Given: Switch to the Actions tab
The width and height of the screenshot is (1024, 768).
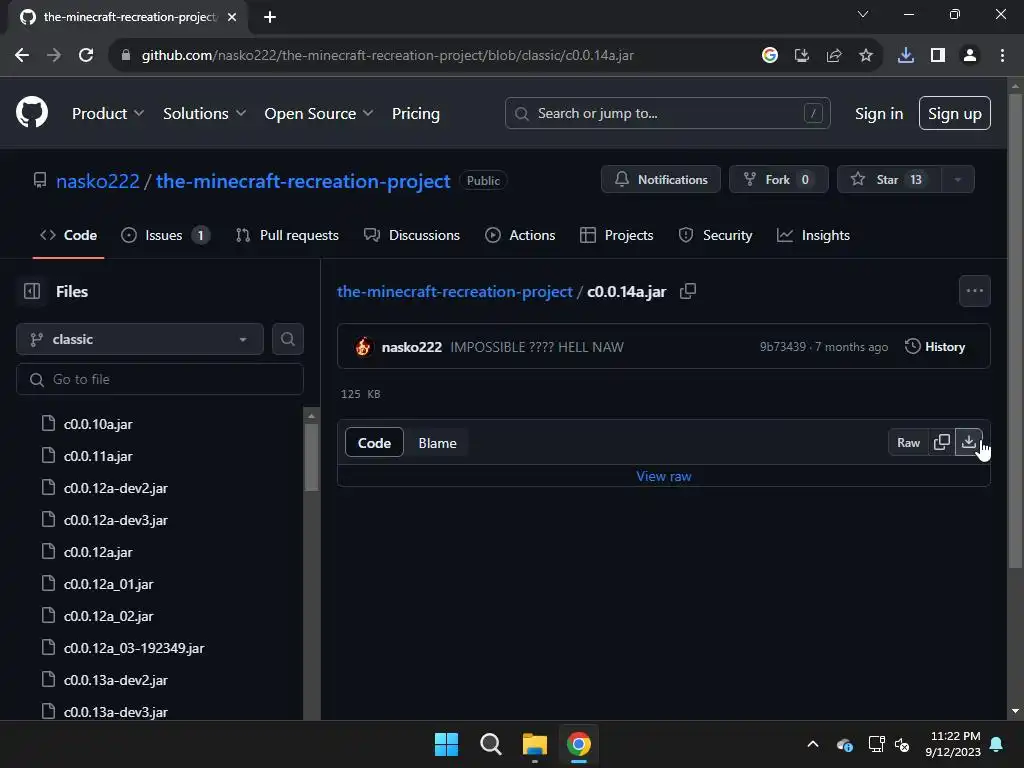Looking at the screenshot, I should pos(520,235).
